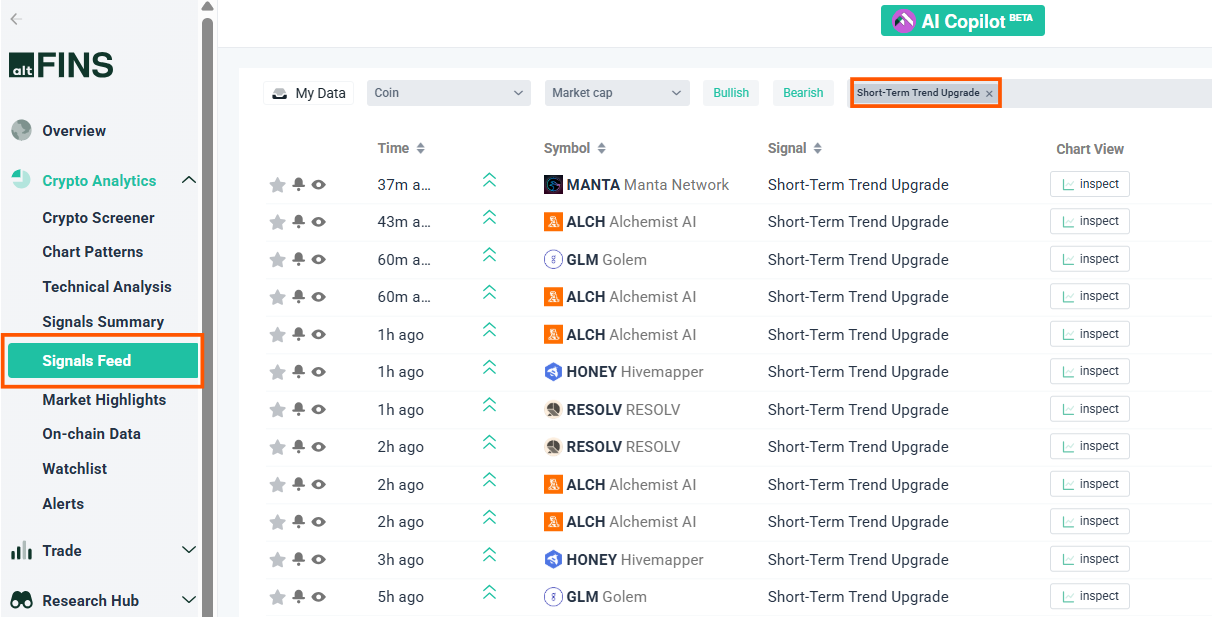Click the MANTA coin logo icon

pos(553,185)
